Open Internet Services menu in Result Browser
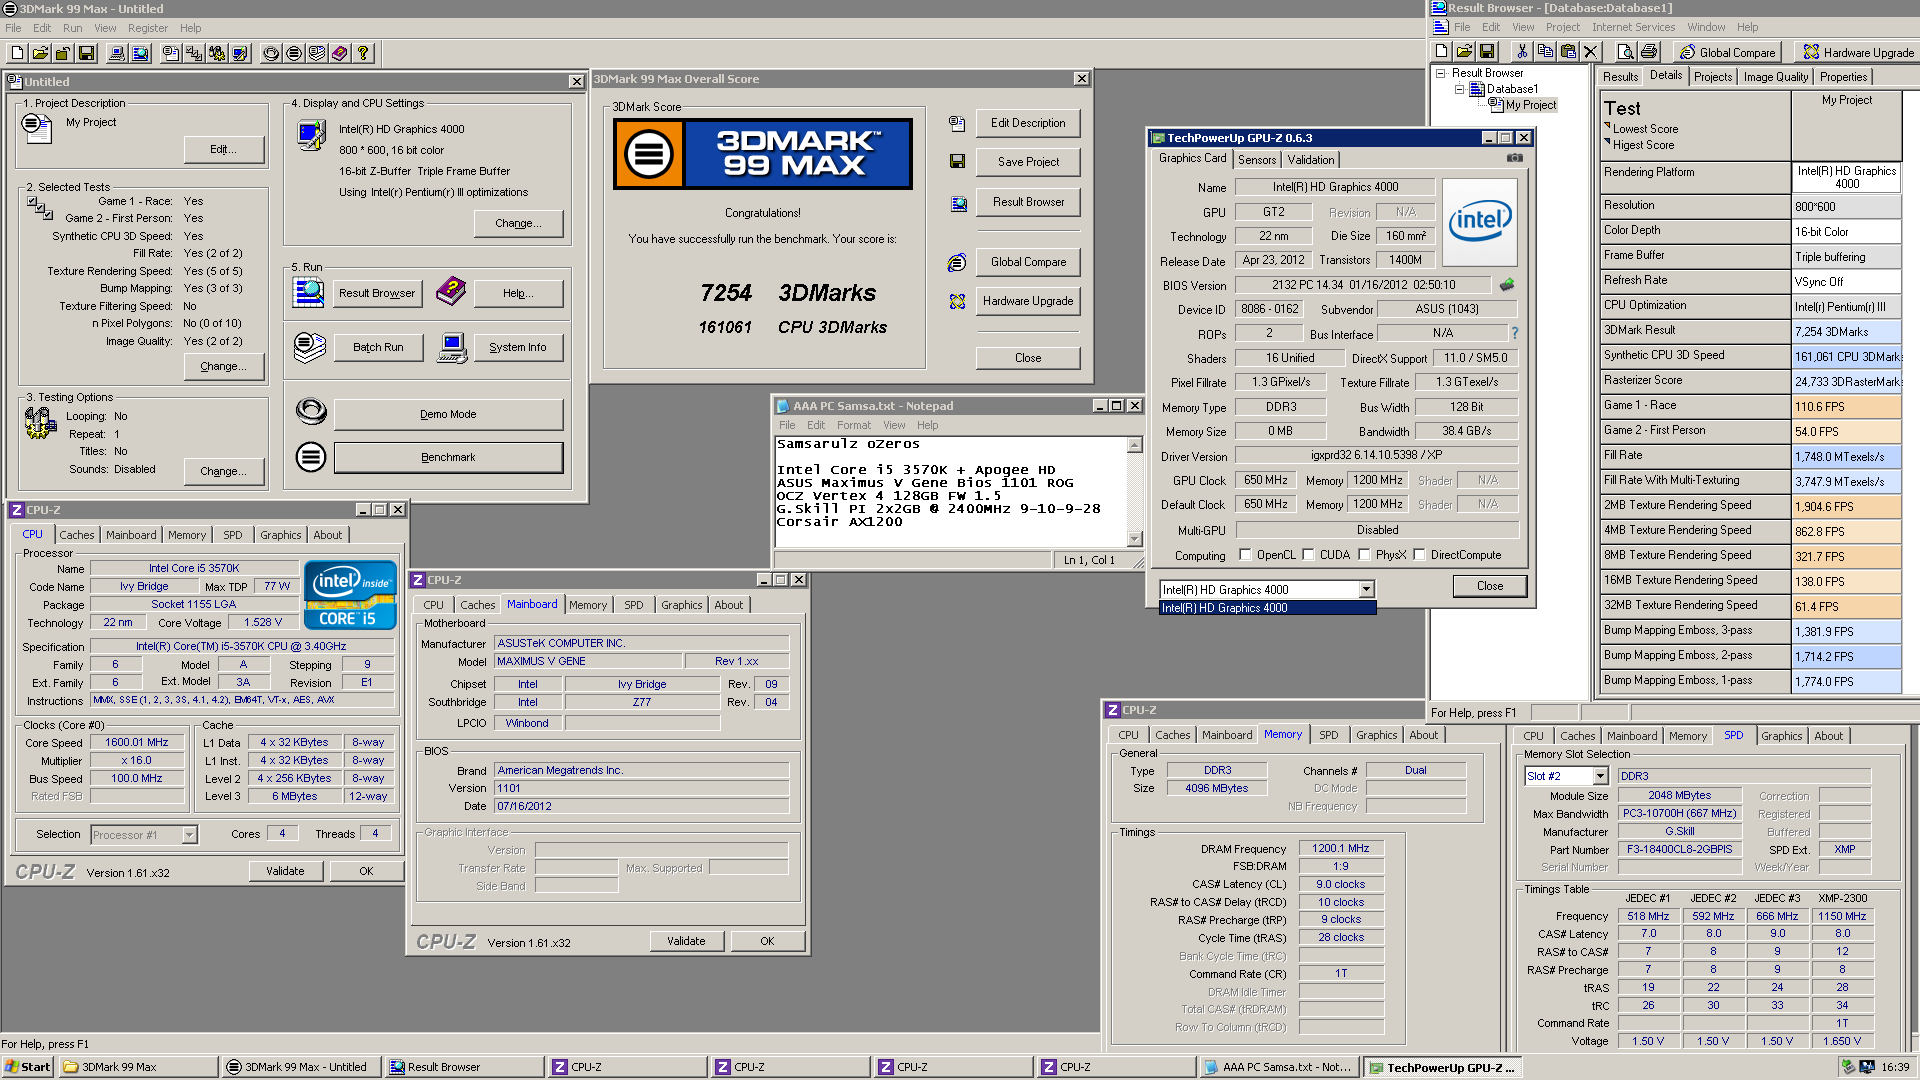This screenshot has width=1920, height=1080. tap(1633, 27)
